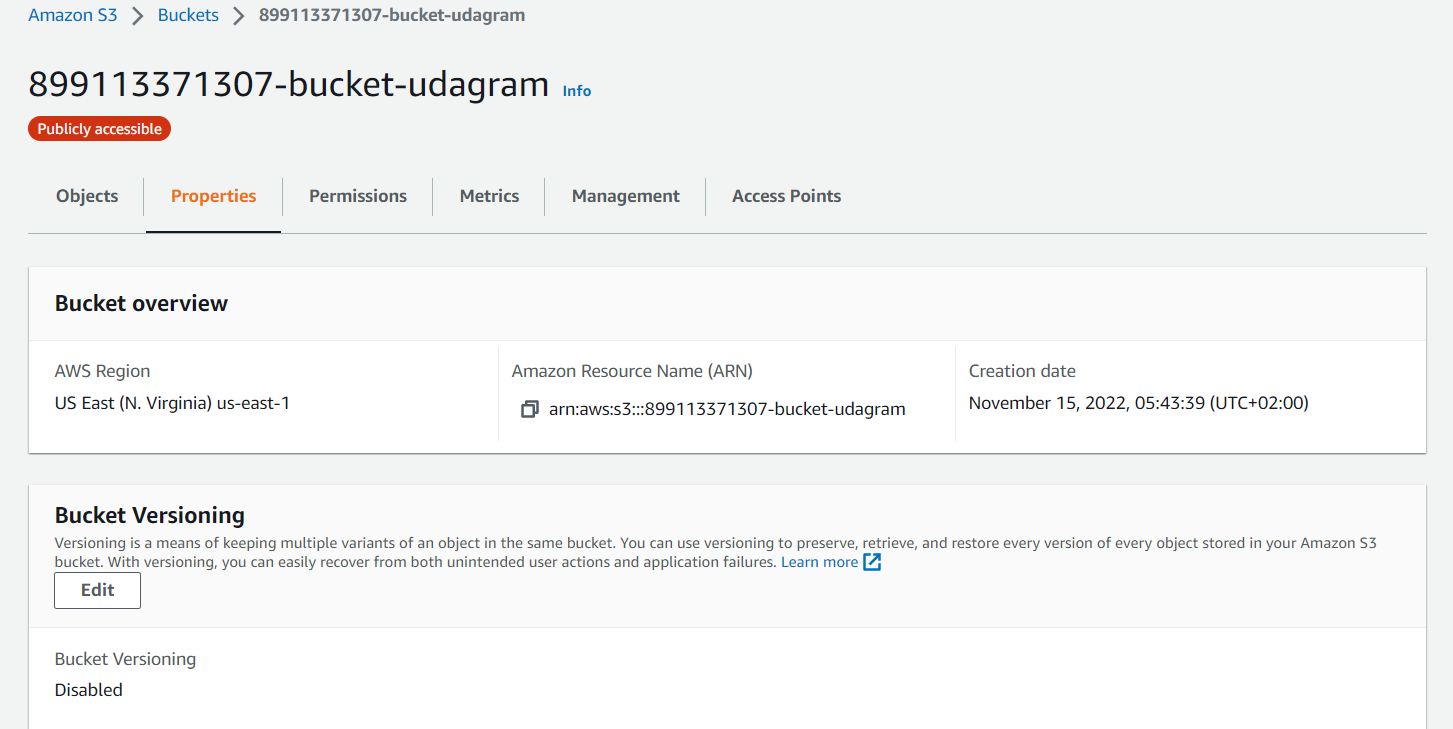1453x729 pixels.
Task: Click the Creation date timestamp value
Action: click(1139, 403)
